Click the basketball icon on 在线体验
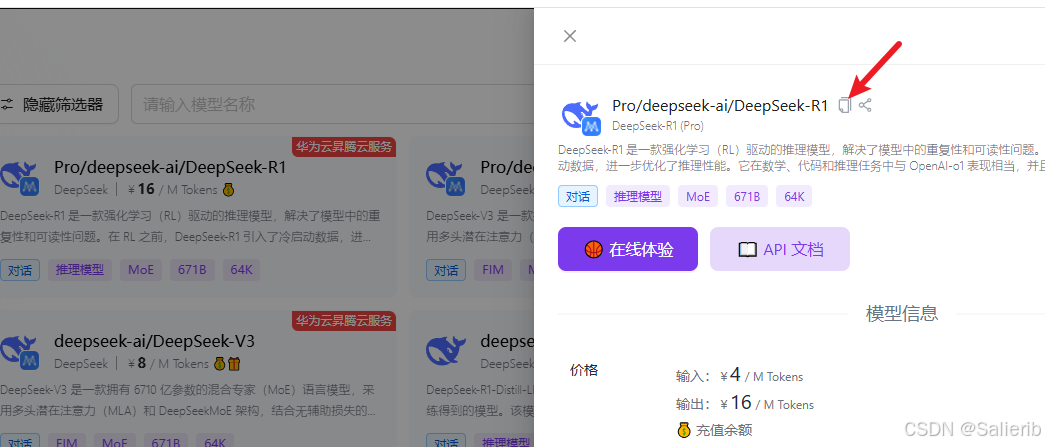Screen dimensions: 1045x447 pos(593,249)
